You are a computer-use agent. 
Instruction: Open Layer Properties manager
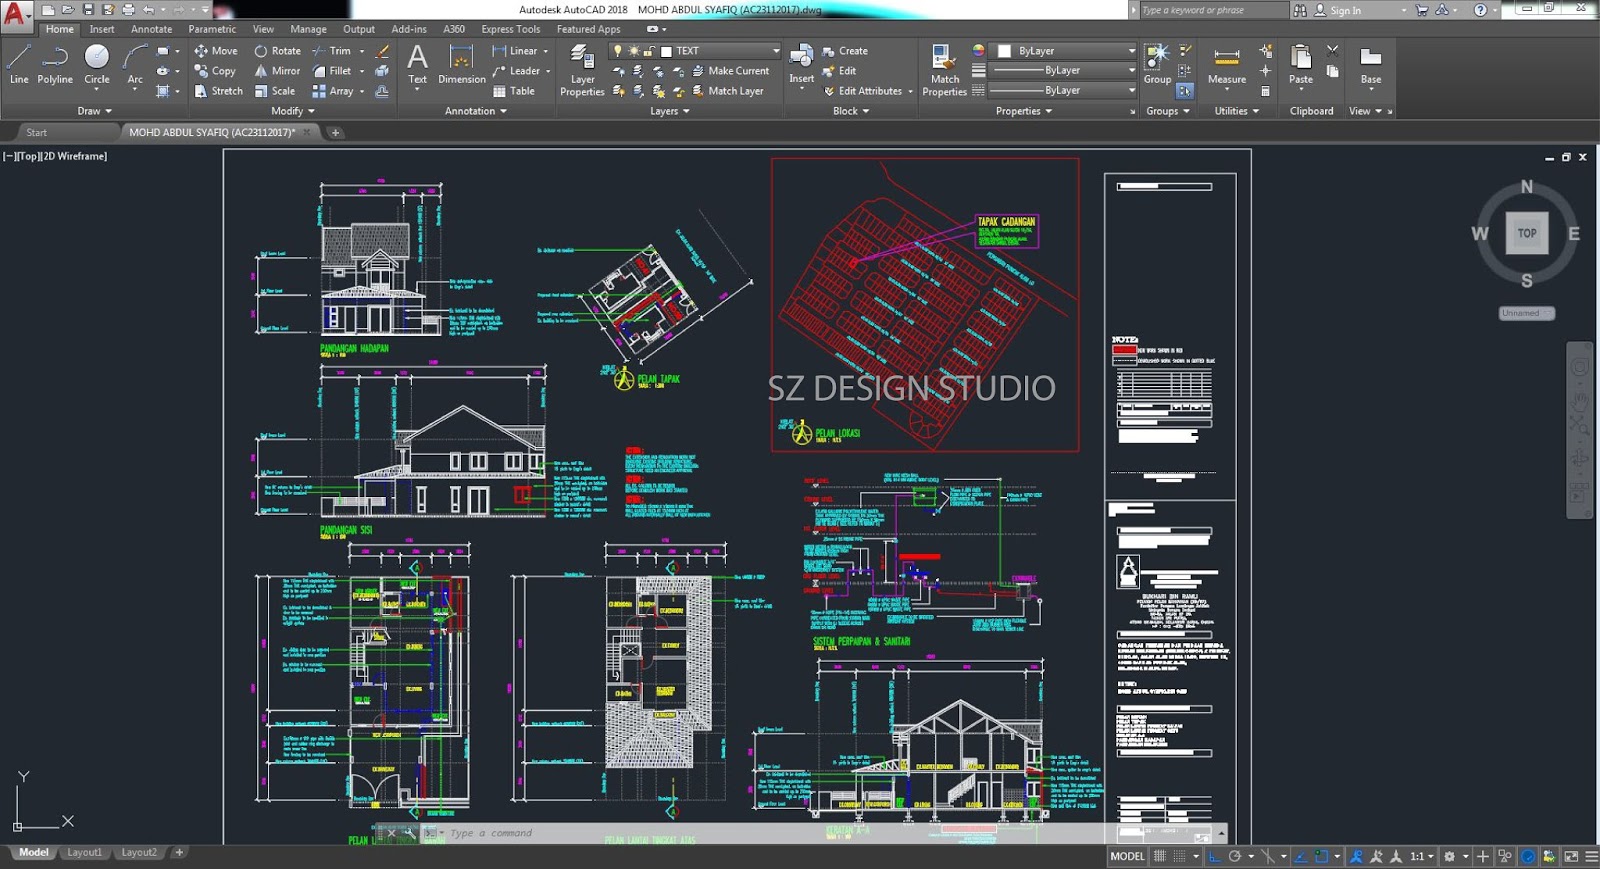pos(582,70)
